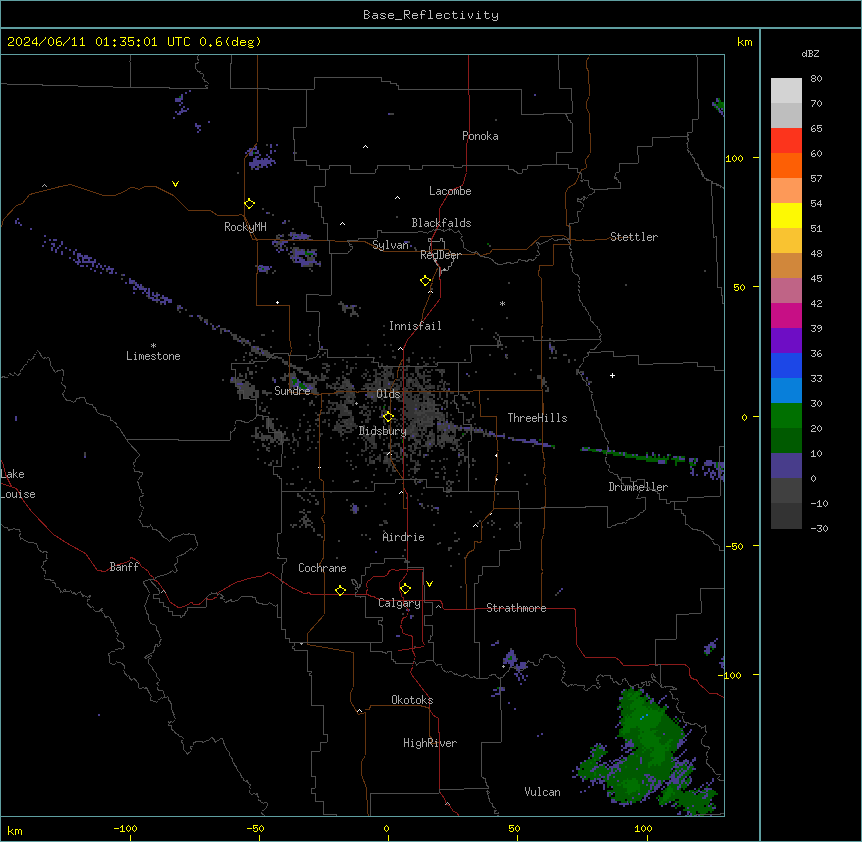
Task: Click the asterisk marker east of Innisfail
Action: click(x=502, y=303)
